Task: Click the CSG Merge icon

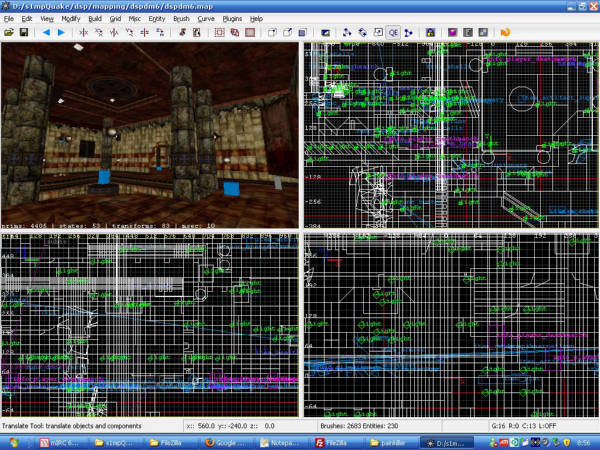Action: [x=288, y=33]
